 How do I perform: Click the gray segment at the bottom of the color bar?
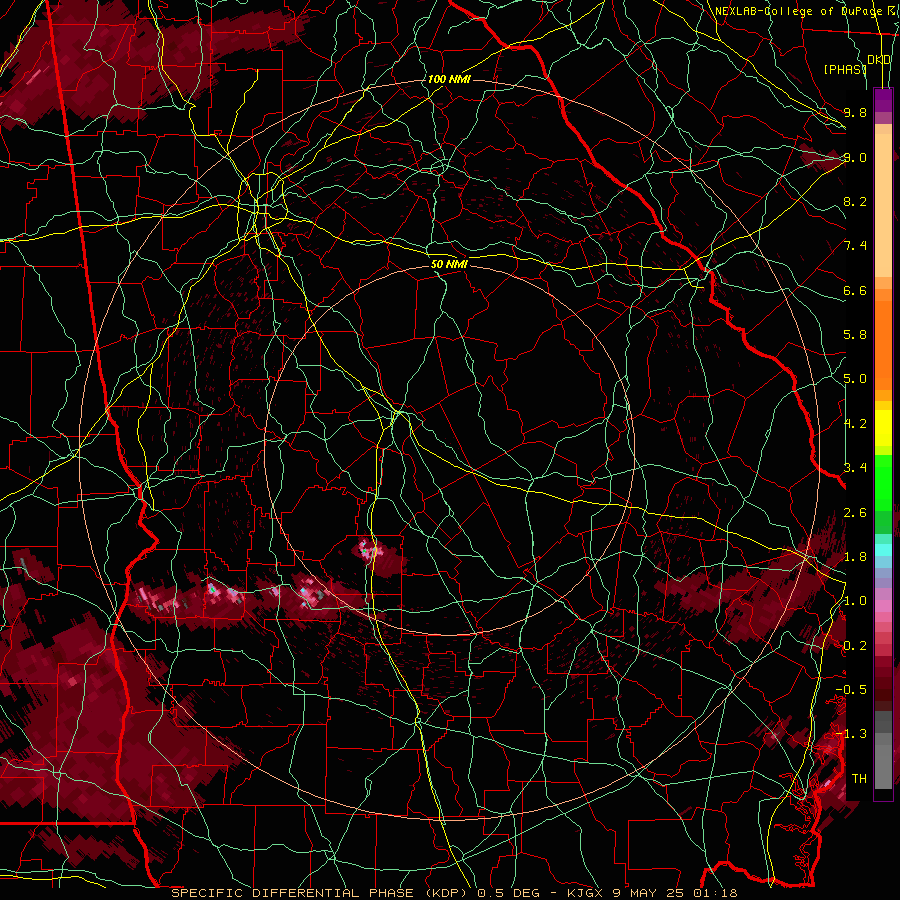(883, 752)
